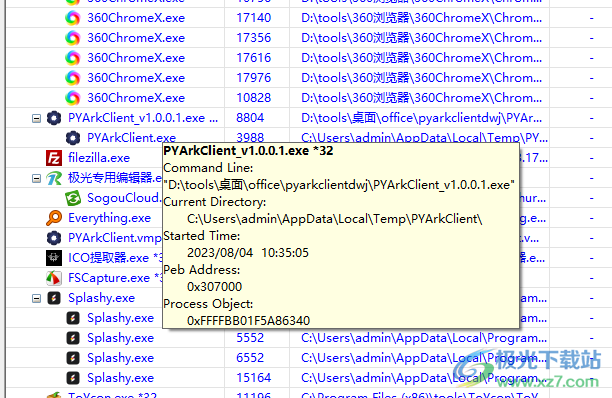
Task: Select 360ChromeX.exe name in PID 17616 row
Action: (136, 58)
